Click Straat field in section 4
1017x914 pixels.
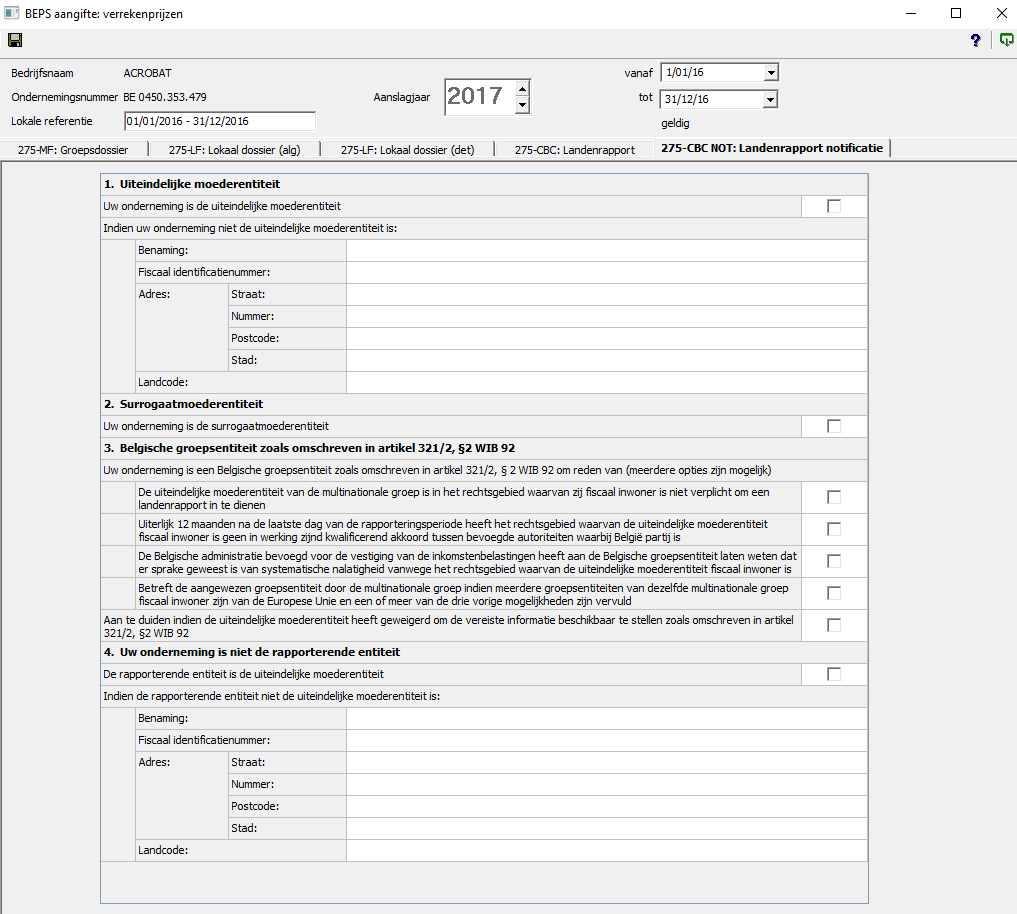(607, 763)
